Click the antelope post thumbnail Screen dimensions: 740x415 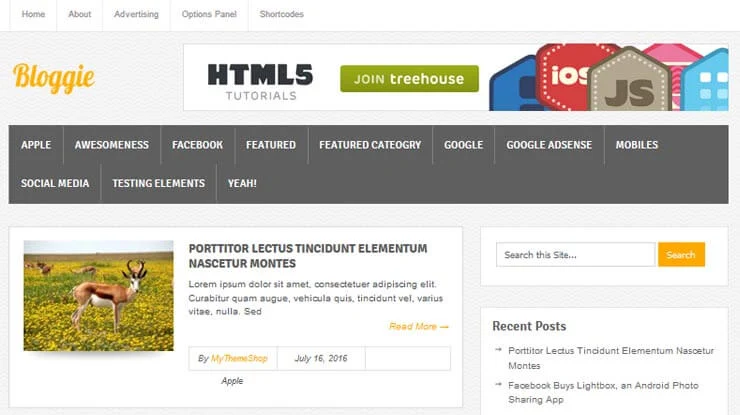[99, 296]
